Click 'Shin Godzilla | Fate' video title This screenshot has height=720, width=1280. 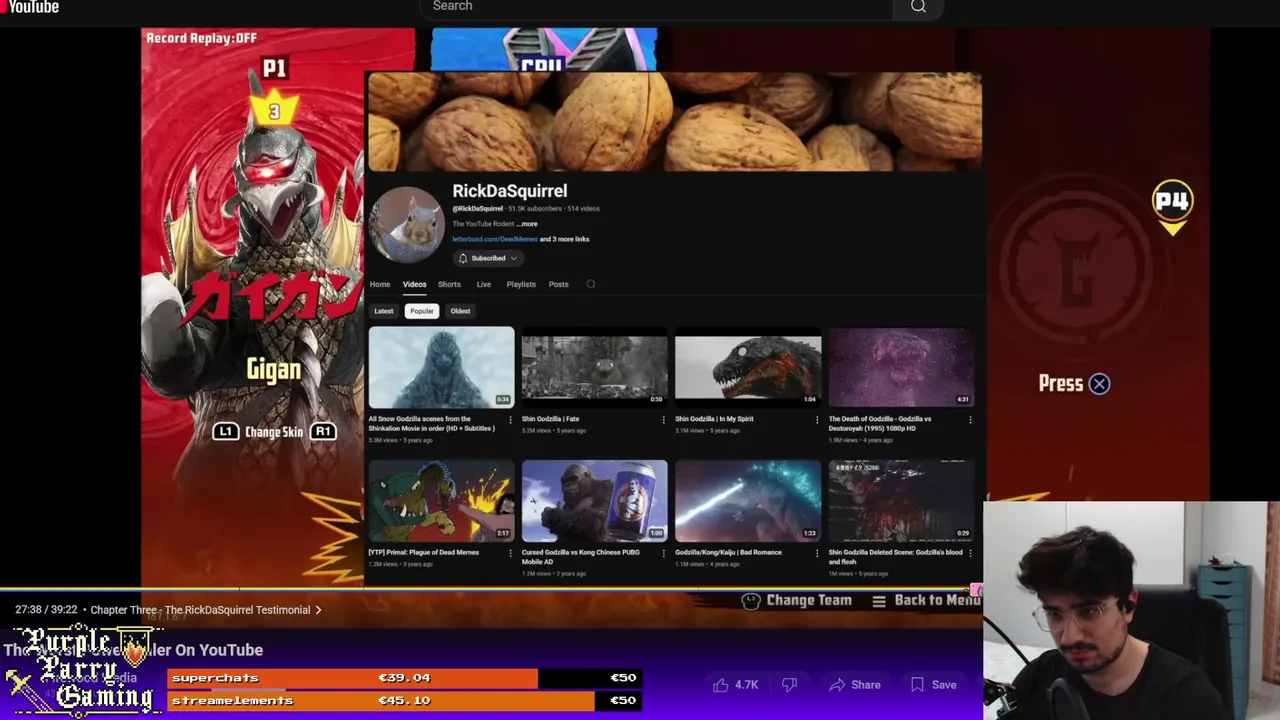point(550,419)
